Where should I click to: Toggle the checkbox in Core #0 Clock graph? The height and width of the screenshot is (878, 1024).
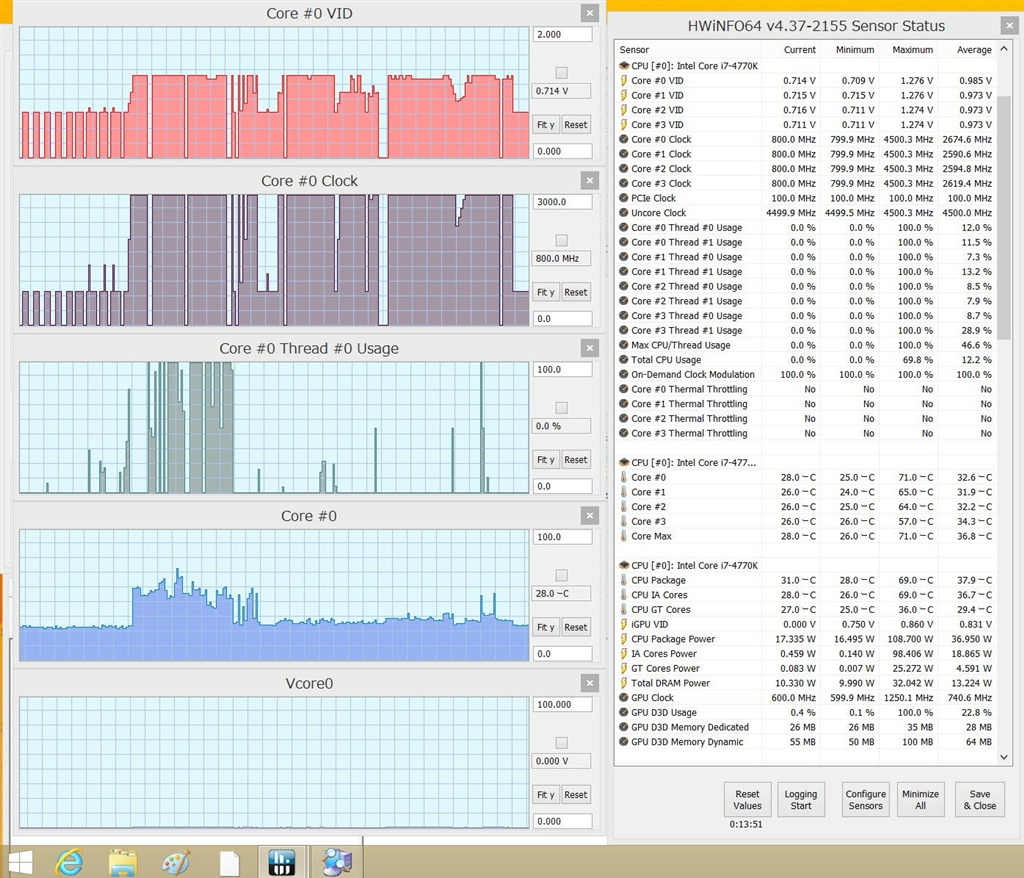[x=561, y=240]
